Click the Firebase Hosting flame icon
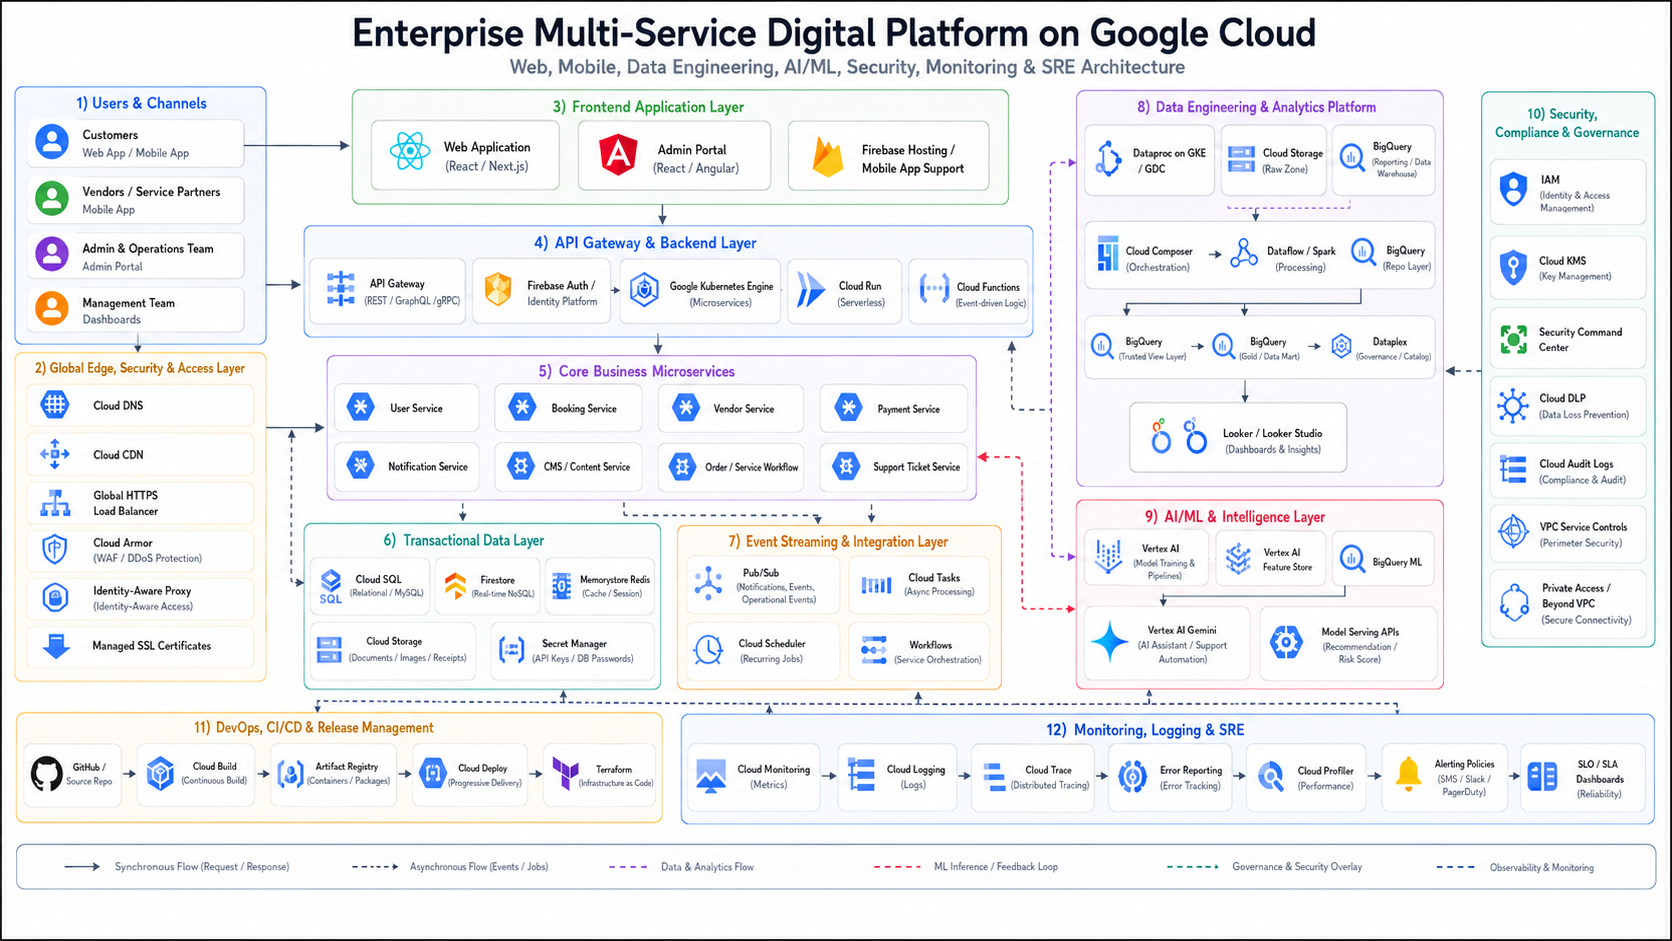Image resolution: width=1672 pixels, height=941 pixels. 828,157
